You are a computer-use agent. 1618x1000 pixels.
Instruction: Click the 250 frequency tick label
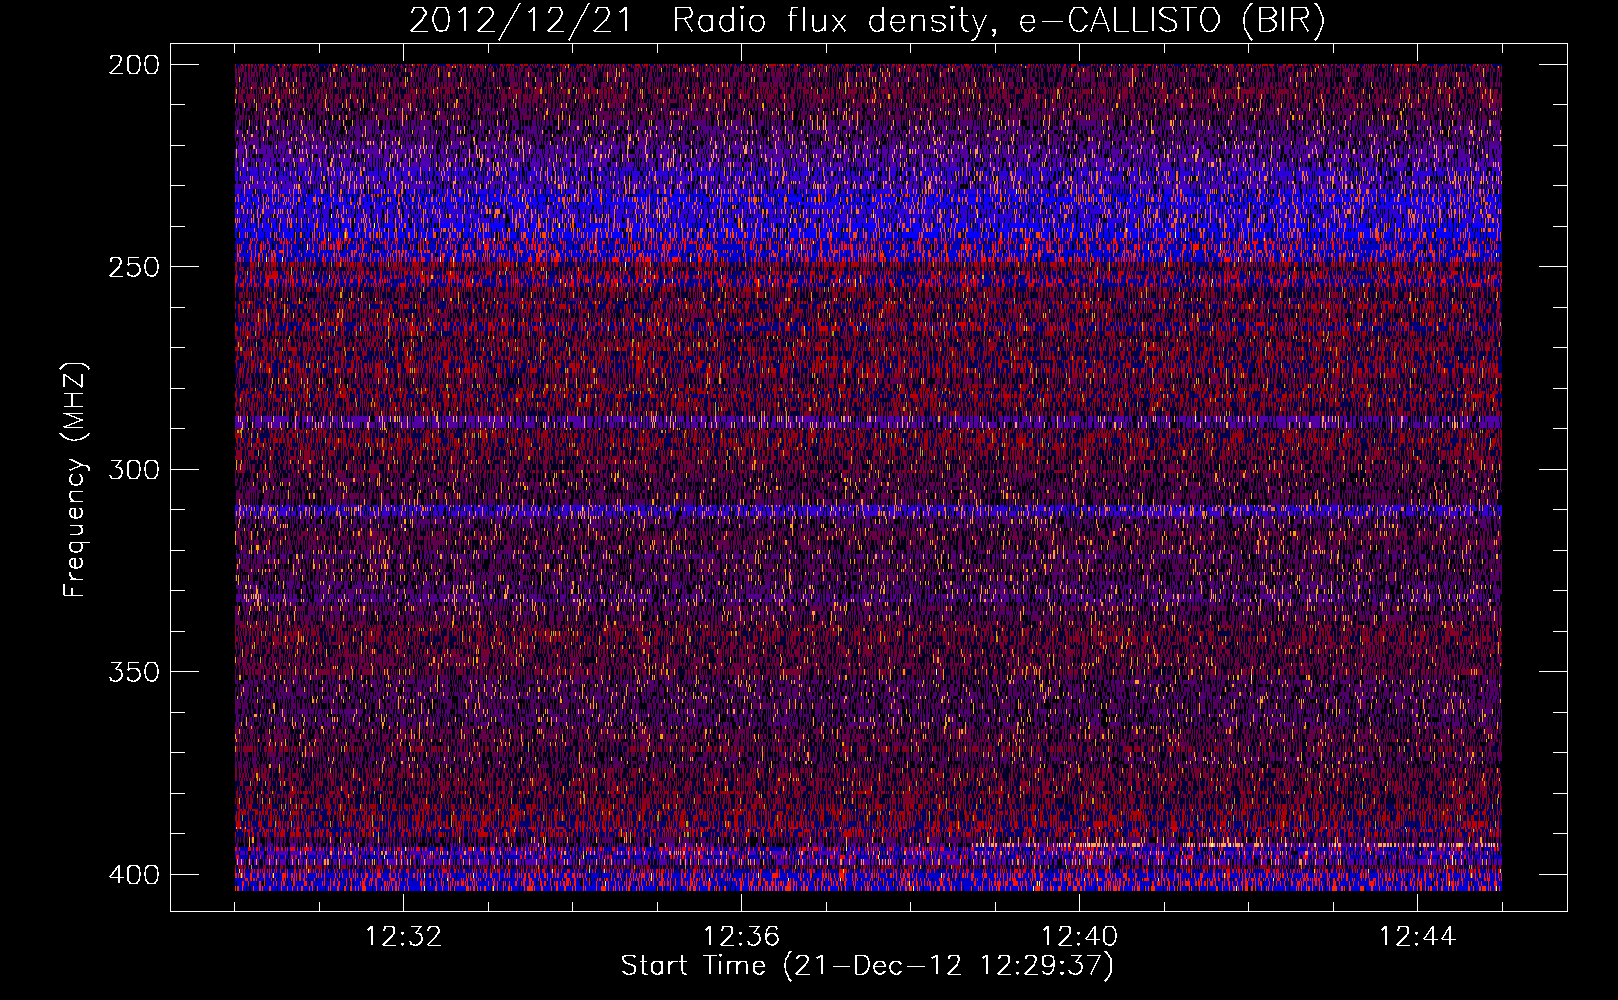point(133,267)
